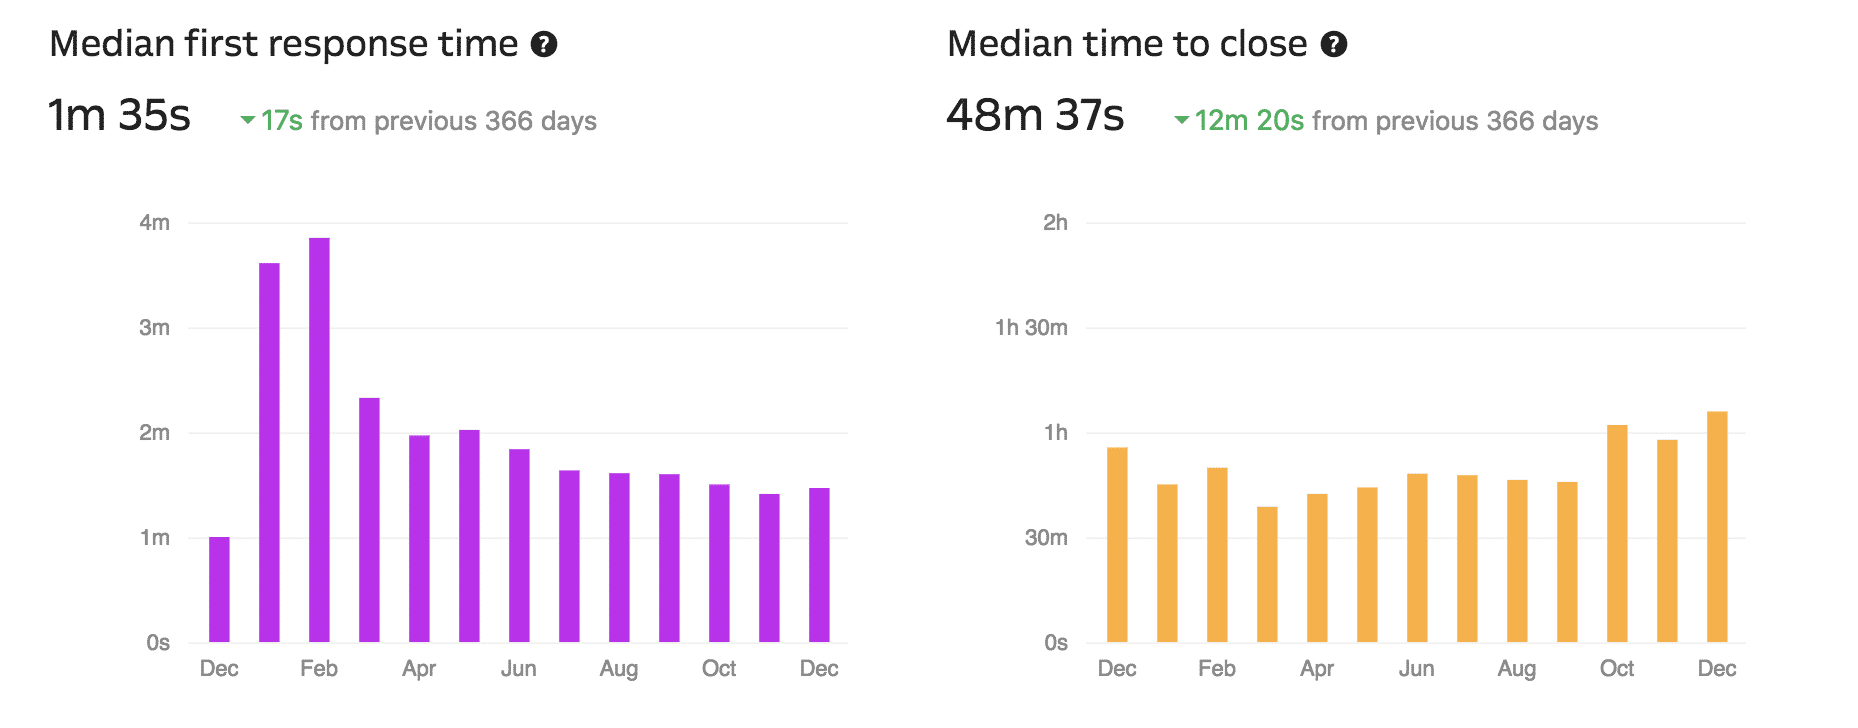Click the Median first response time heading

tap(284, 45)
